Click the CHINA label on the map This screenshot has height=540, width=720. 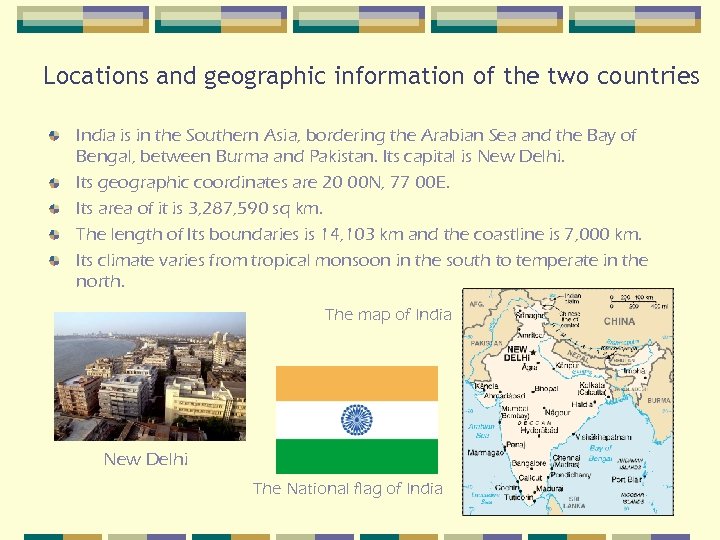coord(619,321)
